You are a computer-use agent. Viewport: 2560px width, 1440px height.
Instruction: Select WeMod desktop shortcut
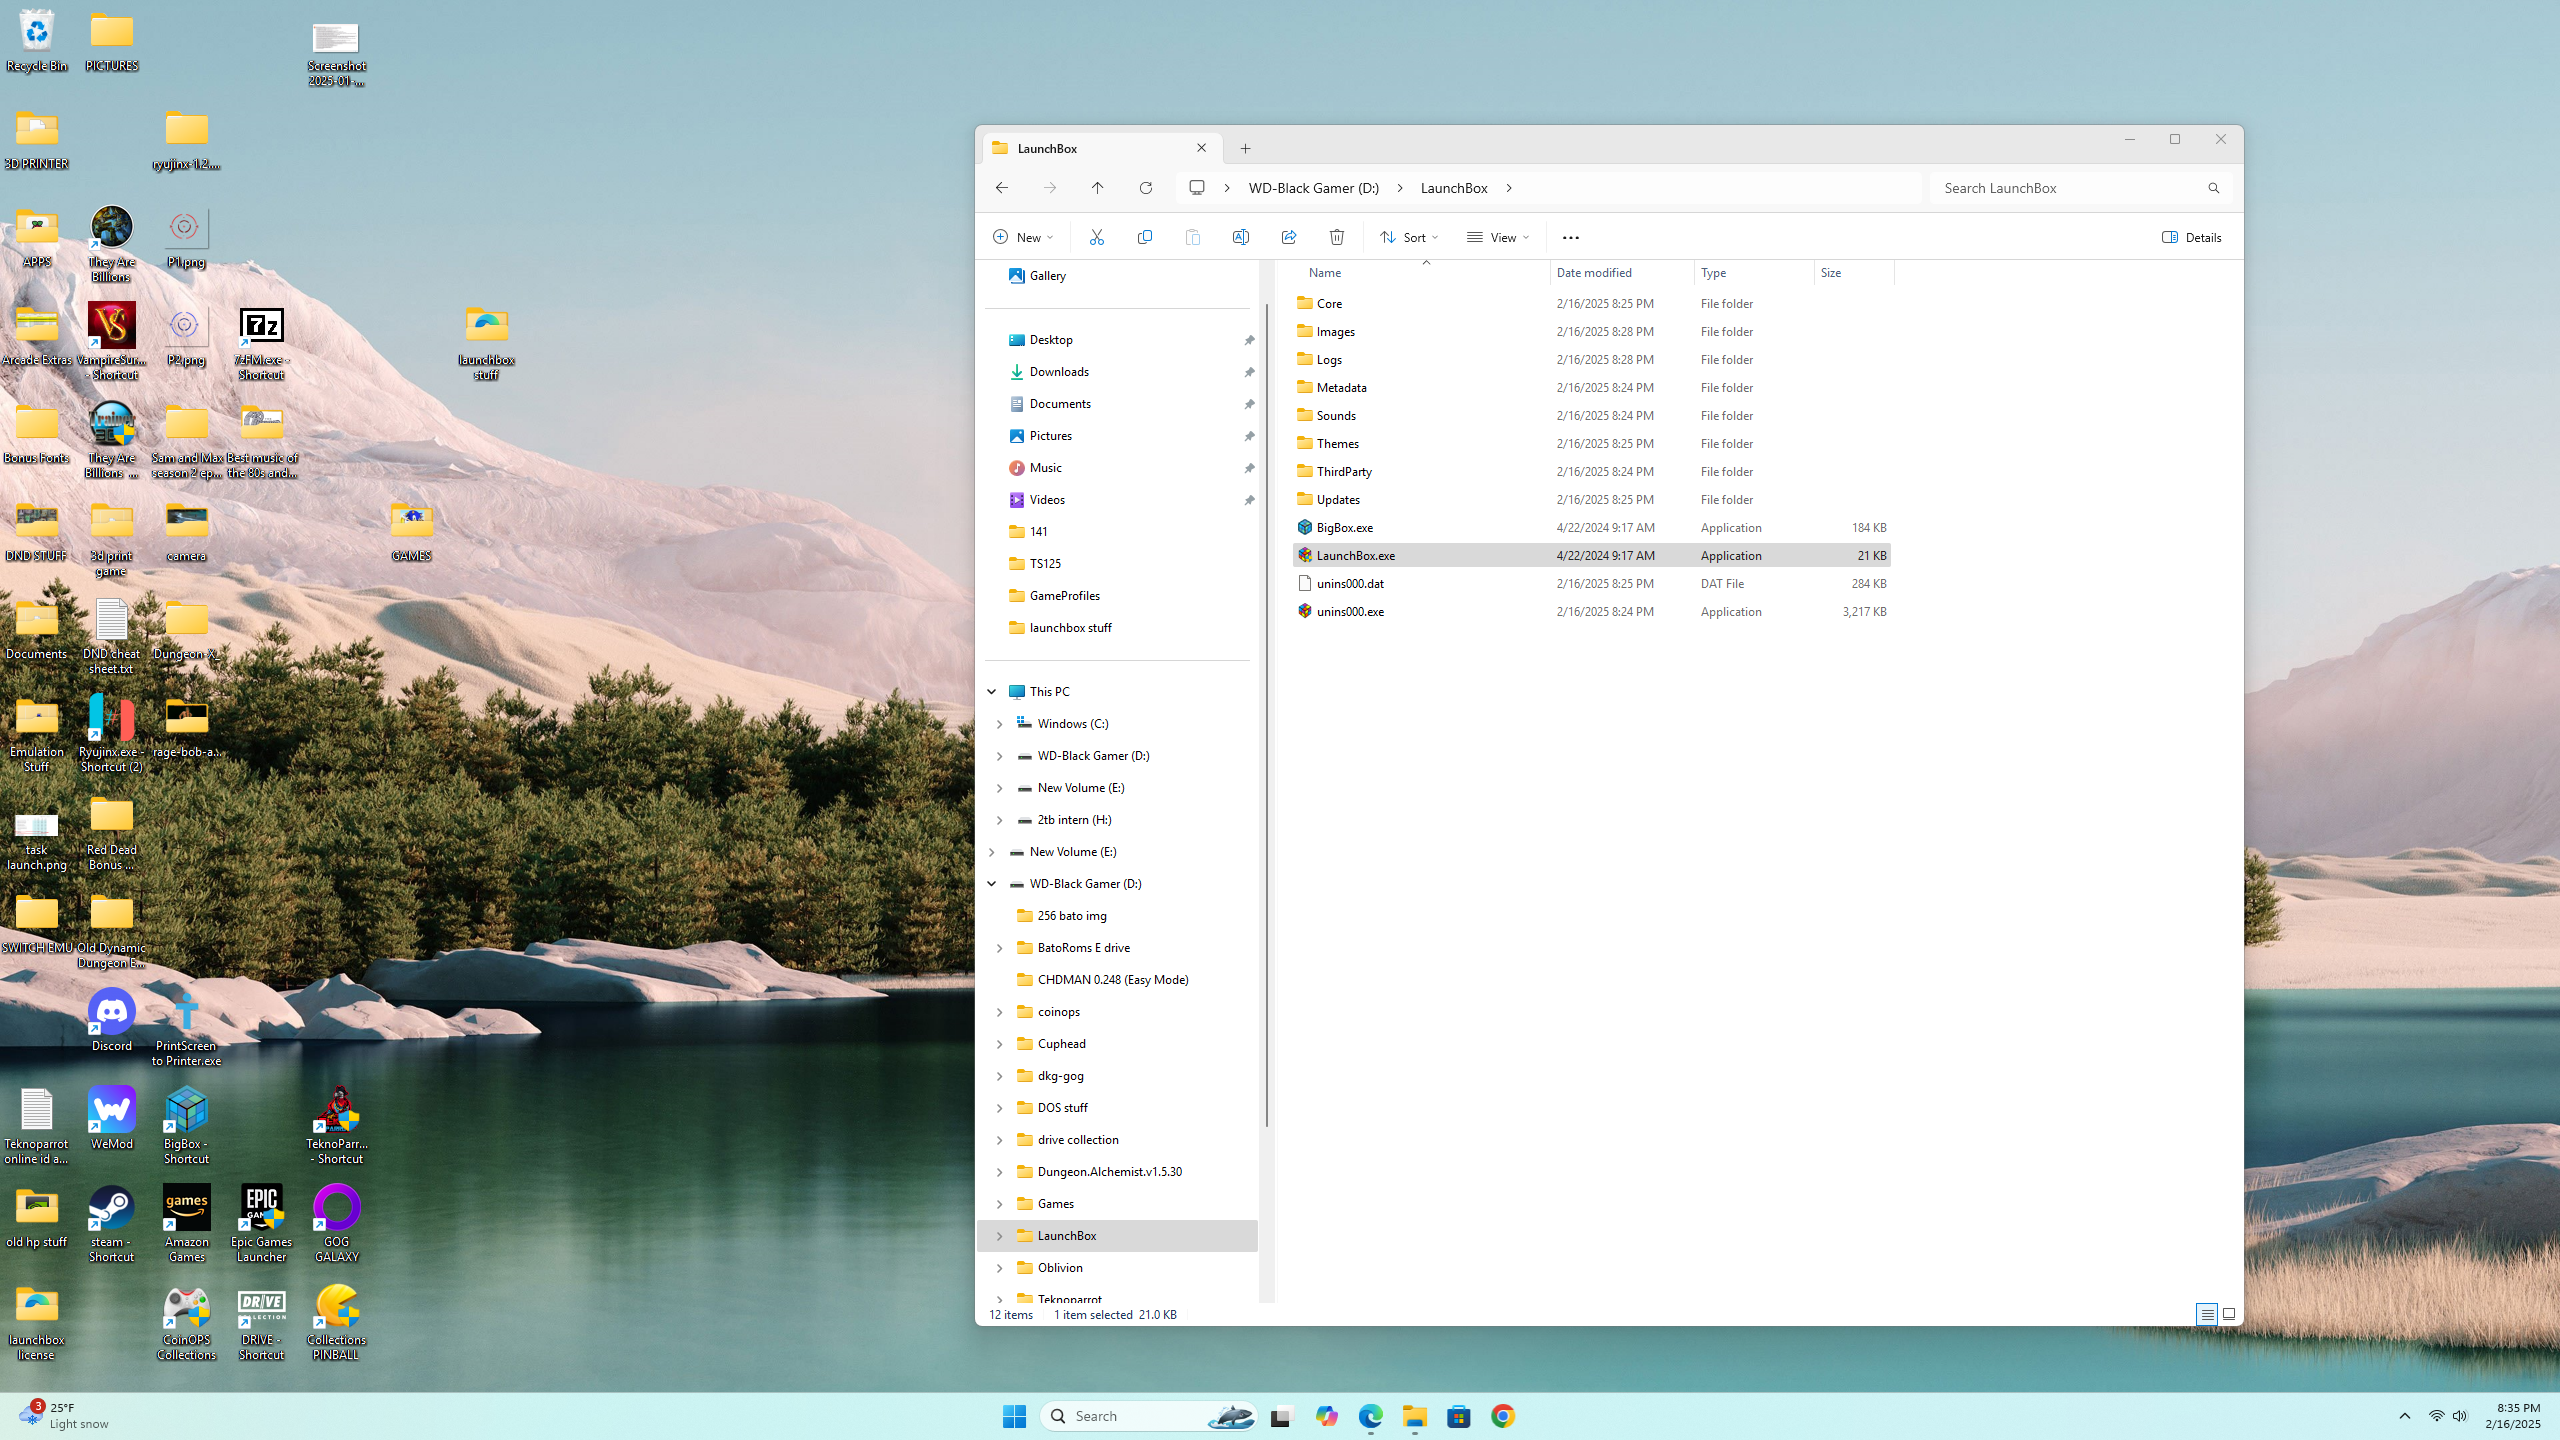coord(112,1118)
